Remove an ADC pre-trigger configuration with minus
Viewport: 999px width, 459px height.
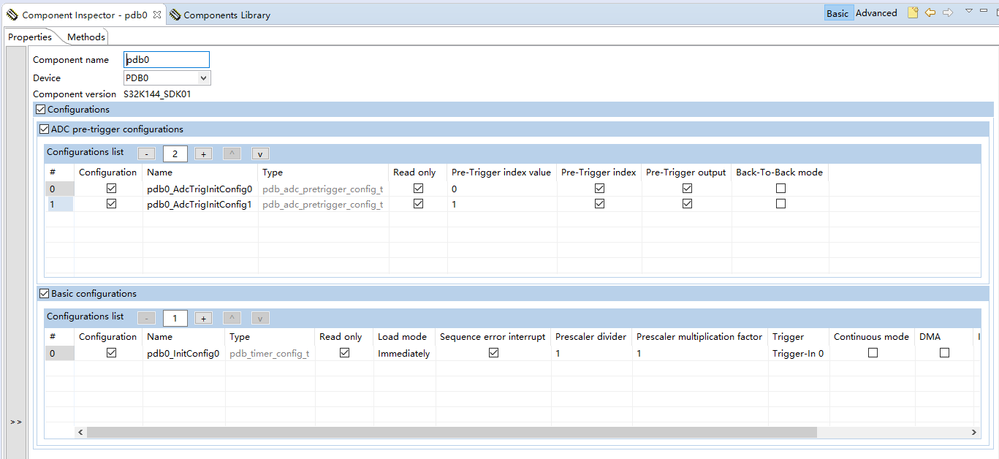click(147, 154)
